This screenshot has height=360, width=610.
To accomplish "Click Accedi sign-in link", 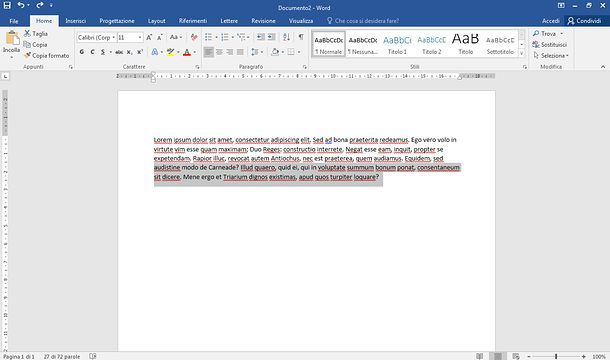I will 550,21.
